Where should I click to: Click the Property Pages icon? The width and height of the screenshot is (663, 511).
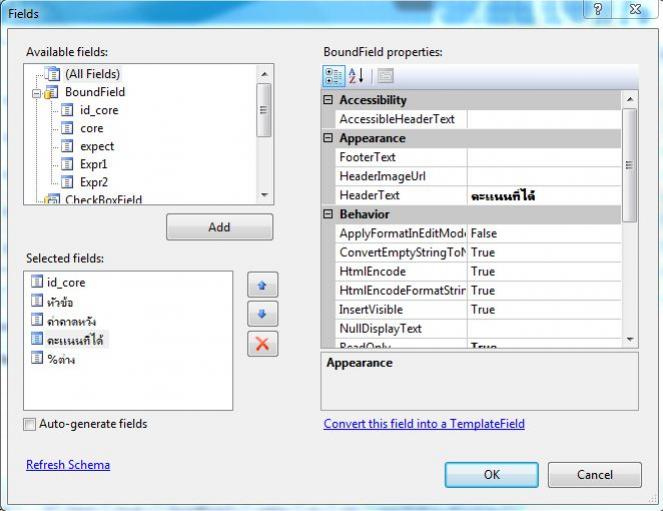385,76
